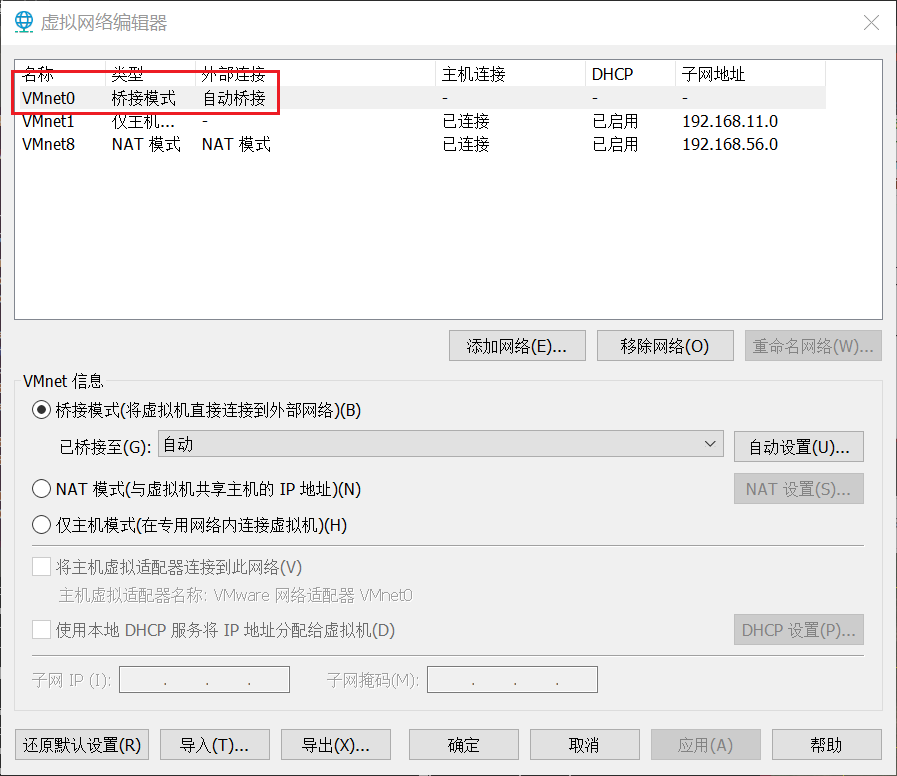Click the 子网掩码 input field
Image resolution: width=897 pixels, height=776 pixels.
(513, 679)
